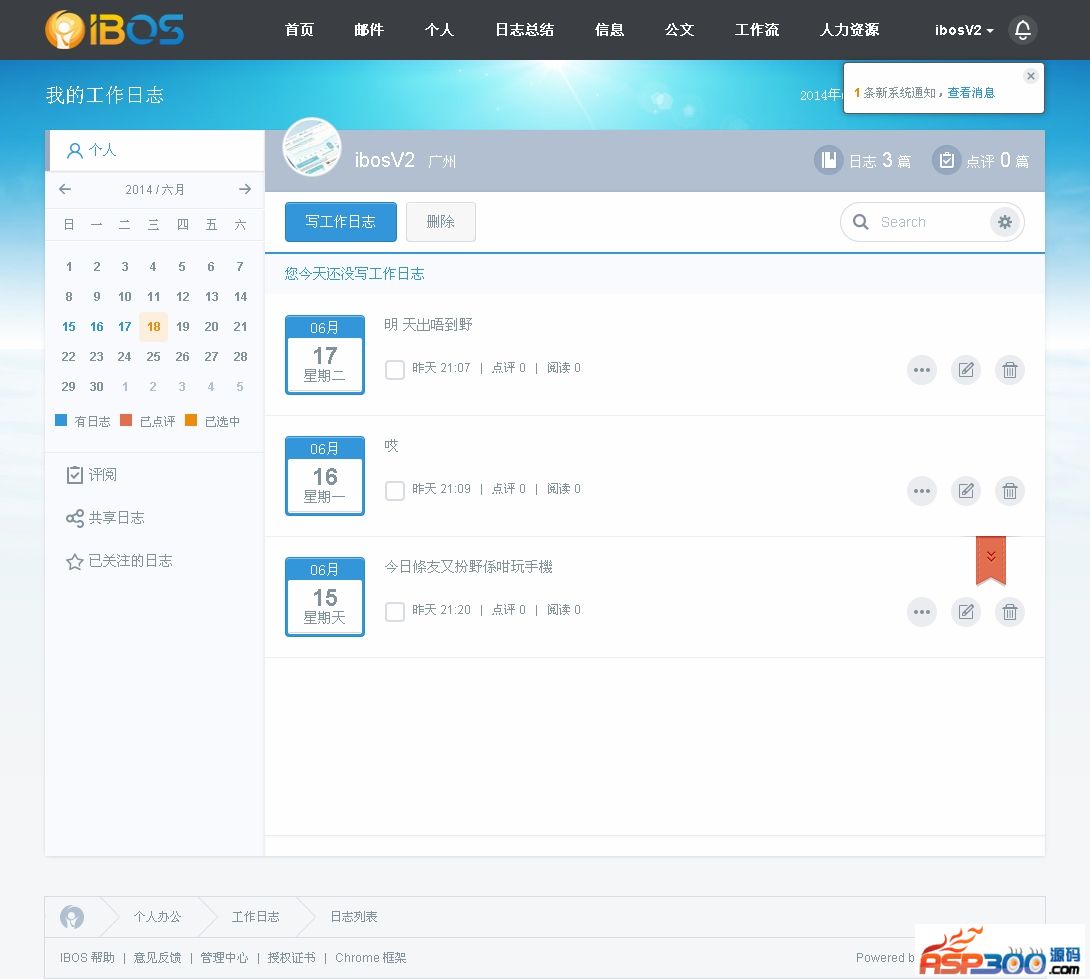
Task: Select June 16 in the calendar
Action: click(97, 326)
